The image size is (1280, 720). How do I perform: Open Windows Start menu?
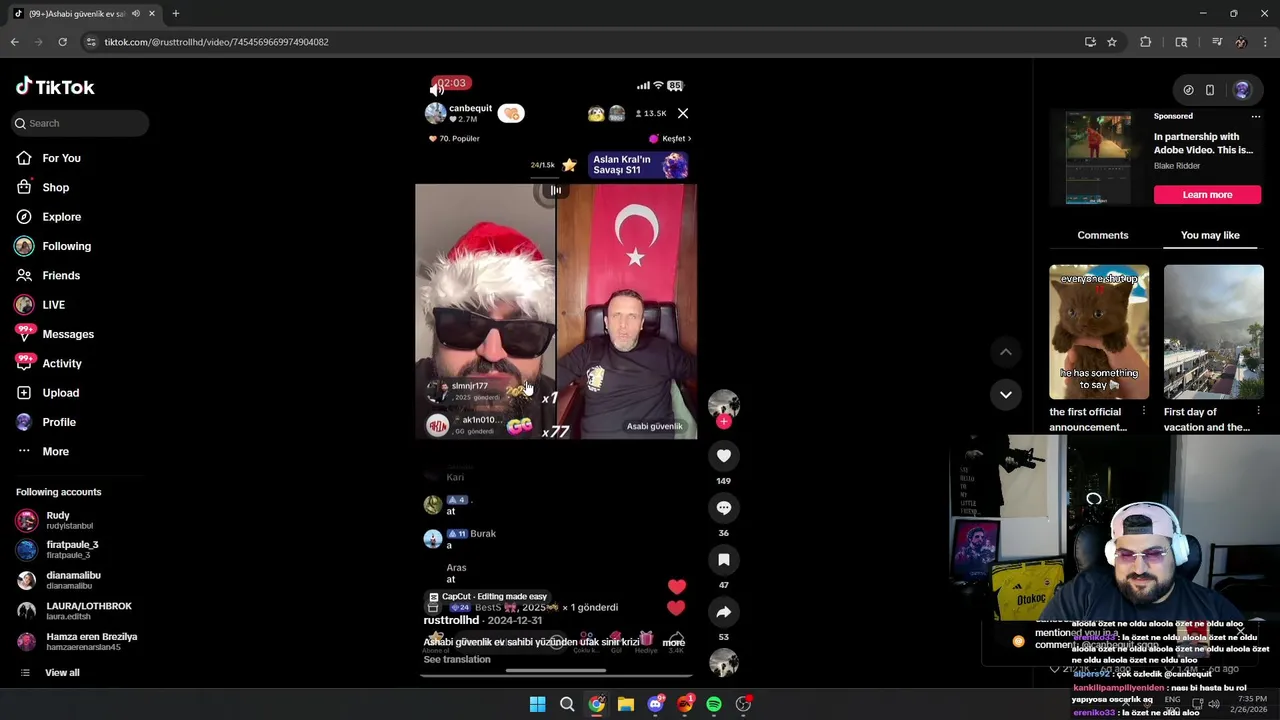click(x=537, y=704)
